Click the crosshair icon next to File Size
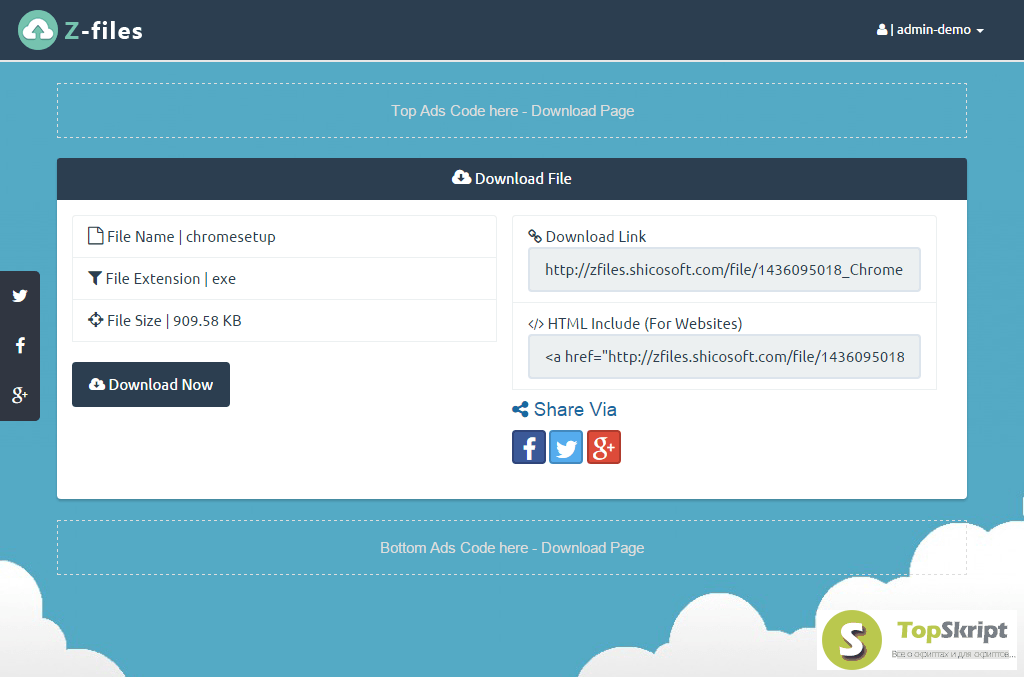1024x677 pixels. click(x=95, y=320)
